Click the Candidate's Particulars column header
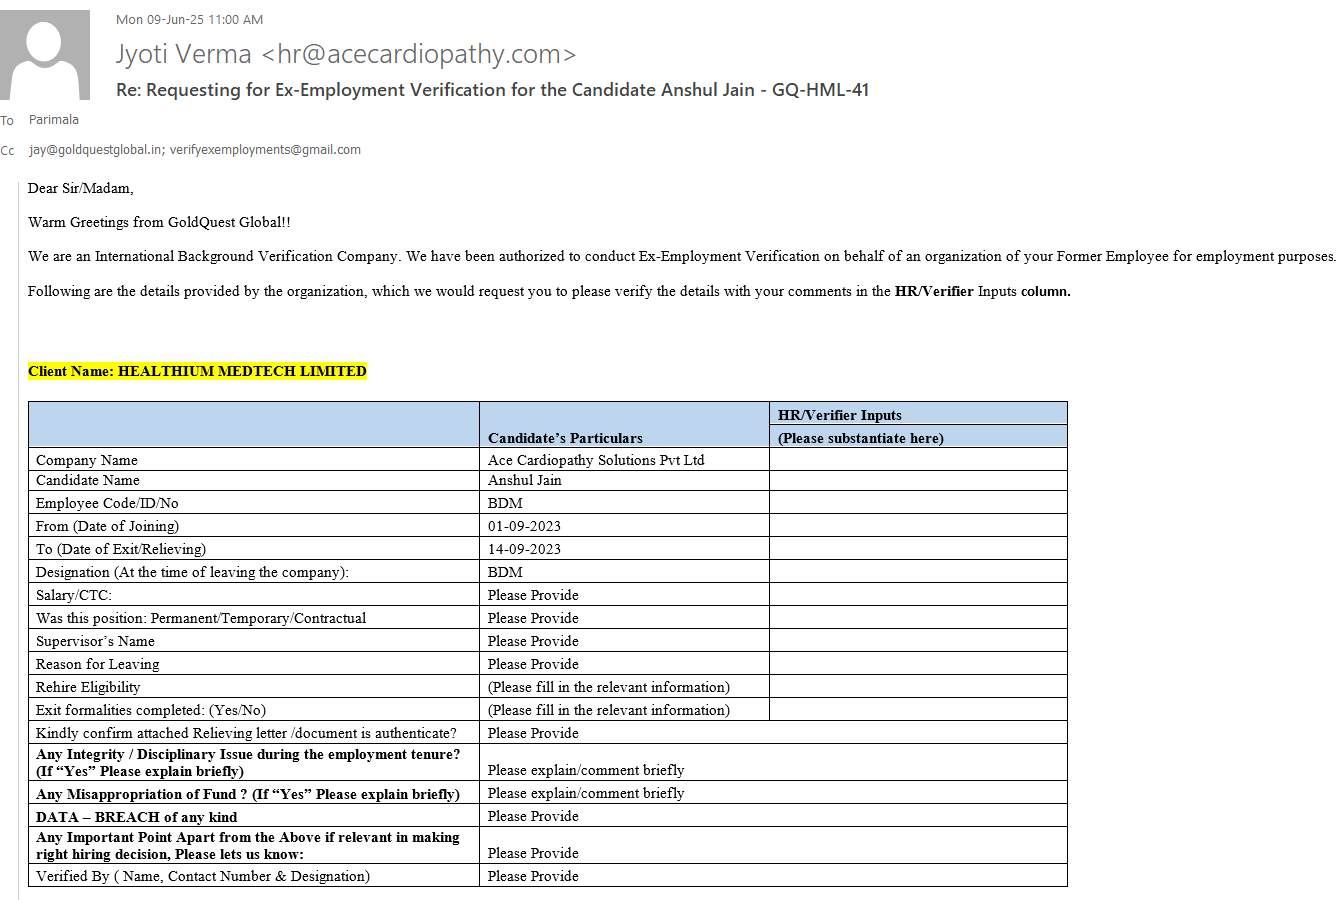The height and width of the screenshot is (900, 1337). coord(565,438)
